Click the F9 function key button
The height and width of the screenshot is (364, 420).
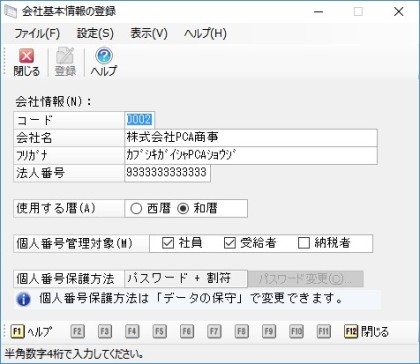269,331
